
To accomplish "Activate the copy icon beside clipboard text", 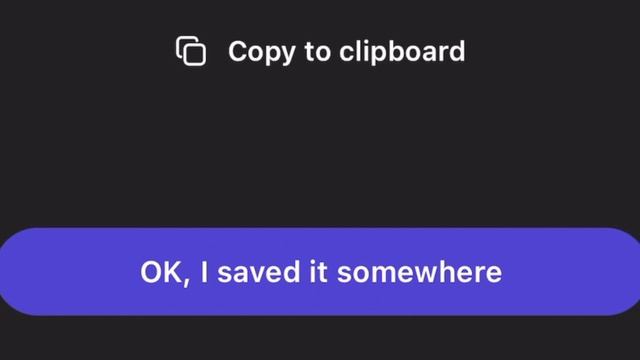I will (191, 51).
